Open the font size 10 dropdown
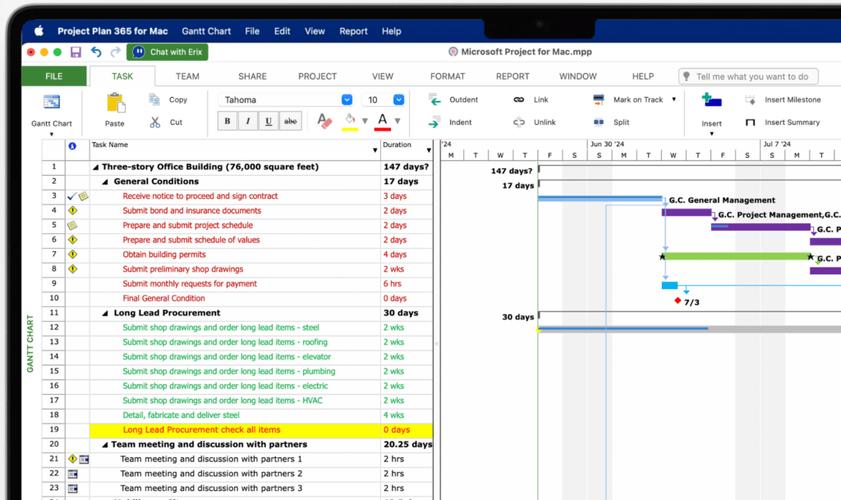Viewport: 841px width, 500px height. point(398,100)
